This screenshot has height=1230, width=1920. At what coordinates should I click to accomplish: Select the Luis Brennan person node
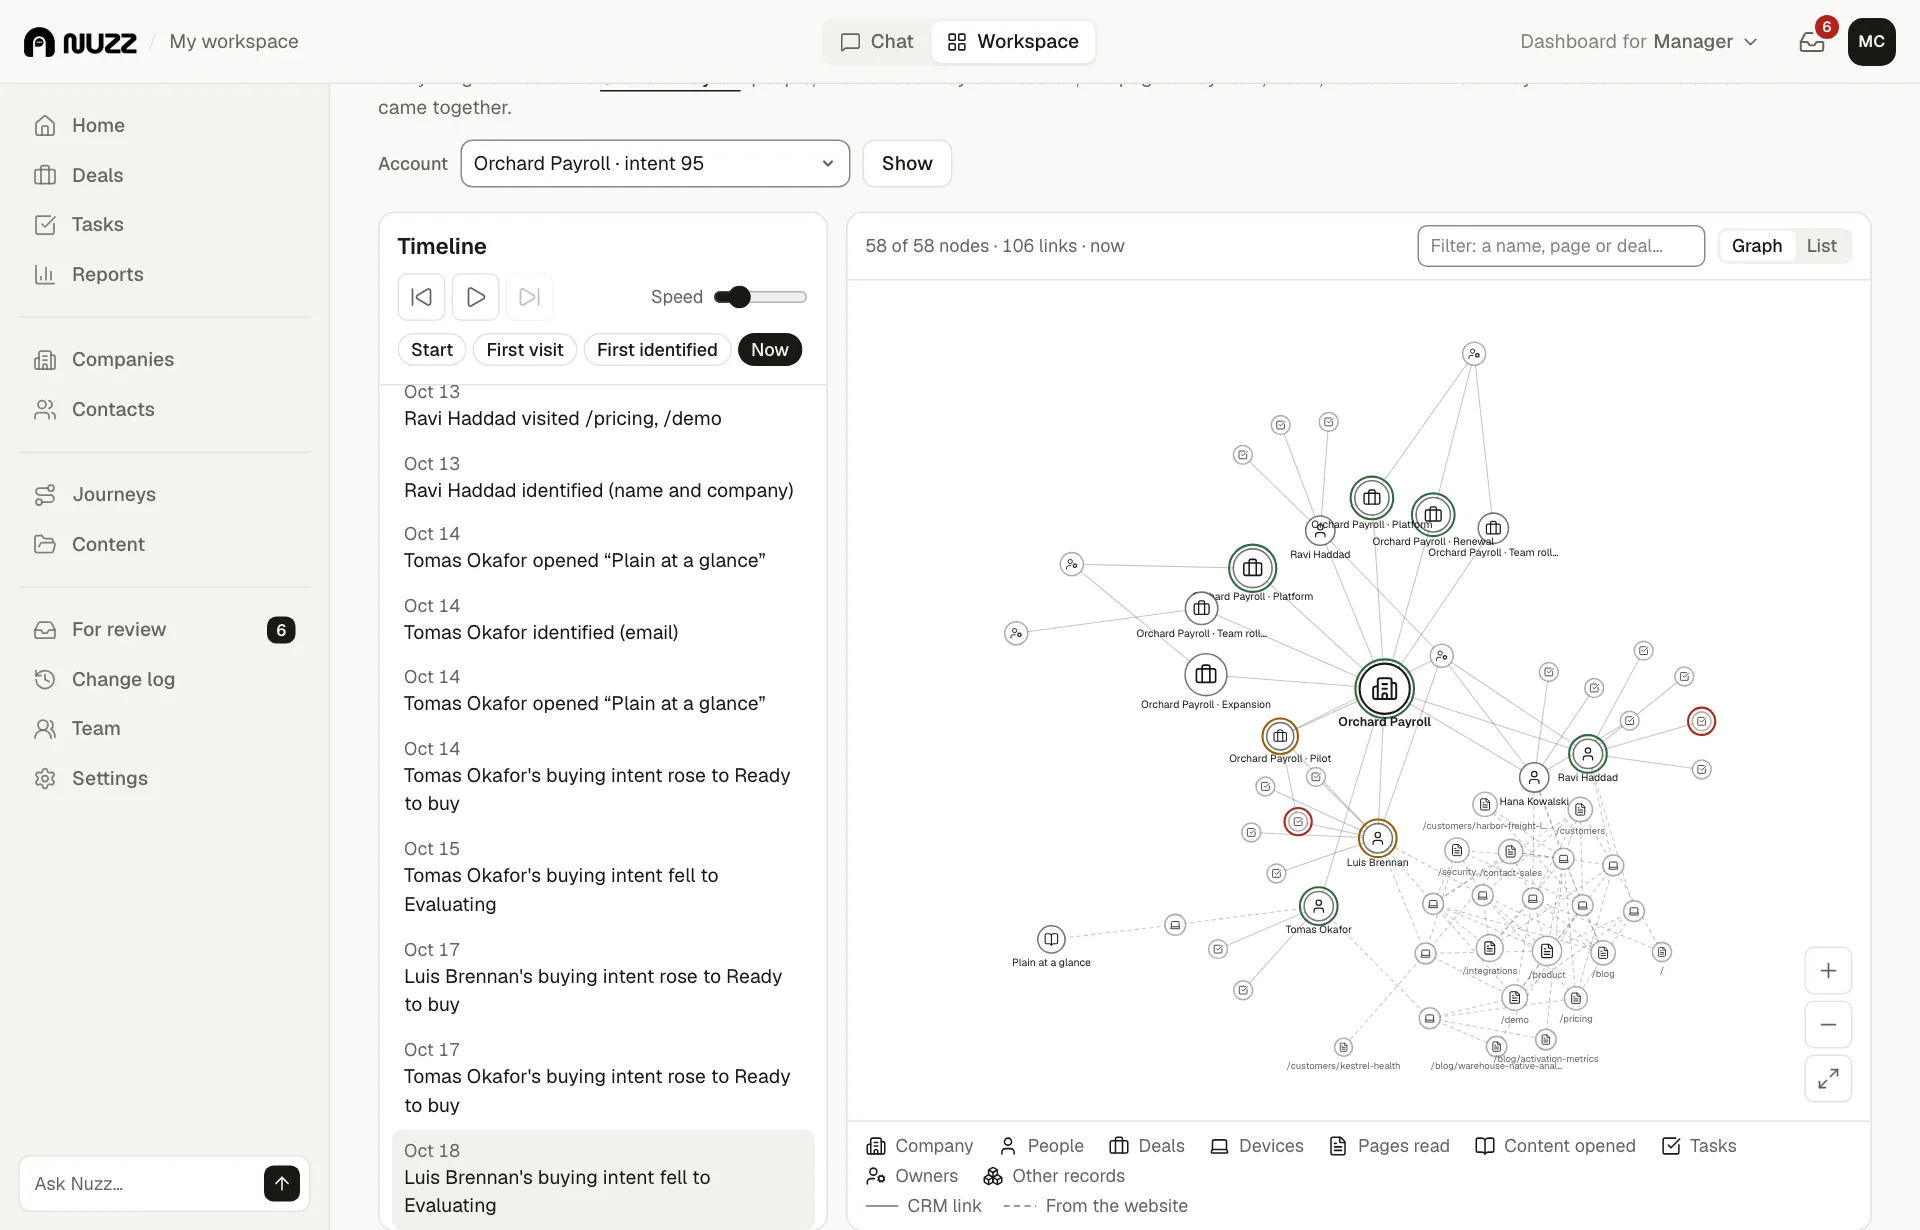coord(1377,839)
